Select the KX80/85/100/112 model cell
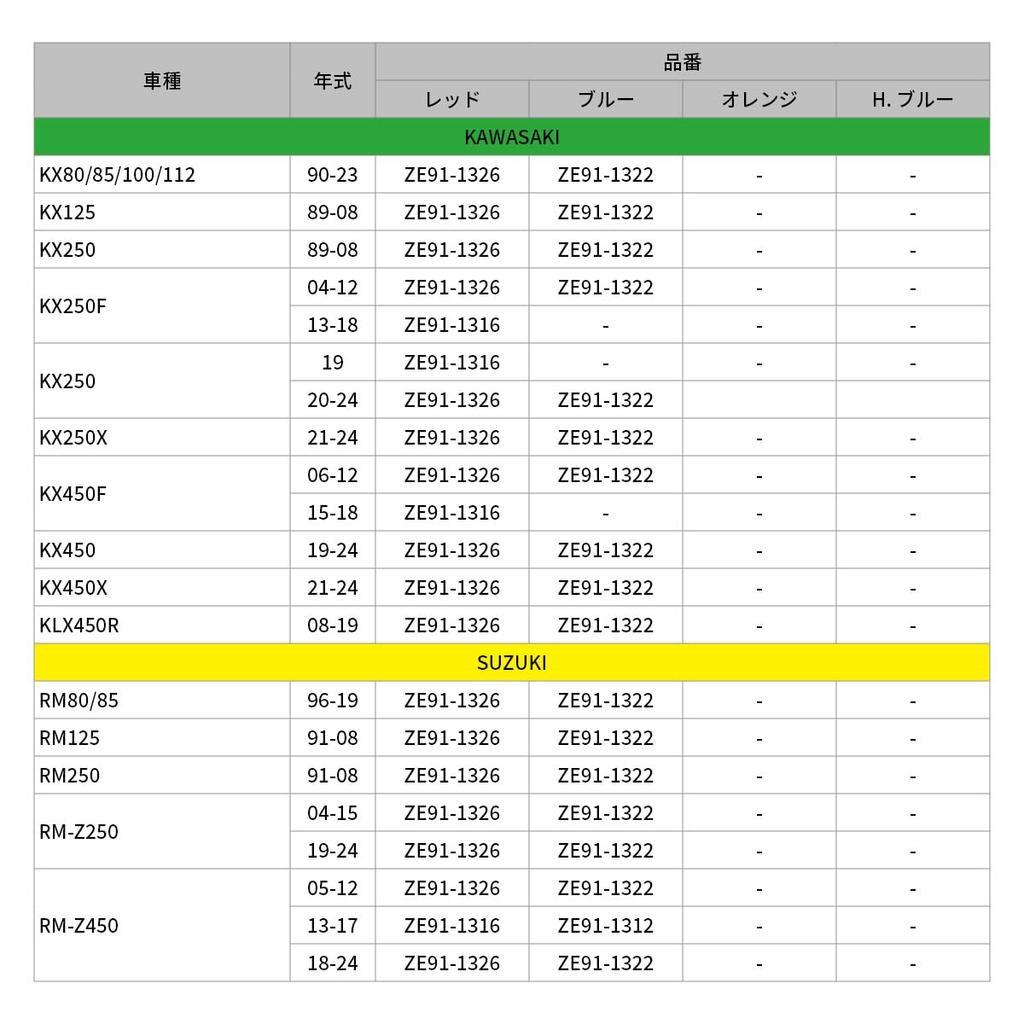1024x1024 pixels. (117, 175)
